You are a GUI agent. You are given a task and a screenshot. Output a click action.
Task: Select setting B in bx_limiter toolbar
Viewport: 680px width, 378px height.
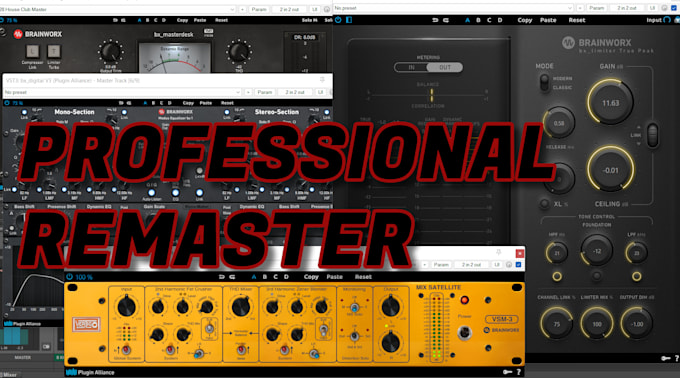tap(478, 20)
